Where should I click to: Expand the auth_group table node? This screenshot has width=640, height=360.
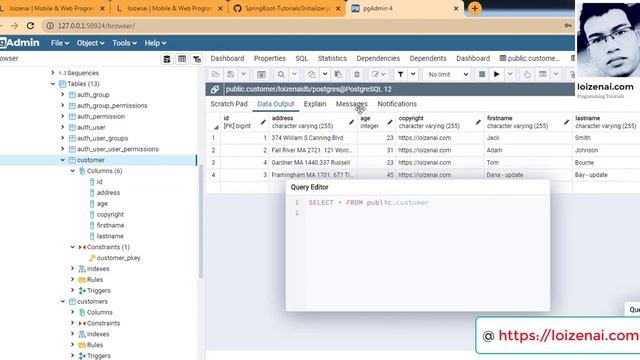click(62, 94)
